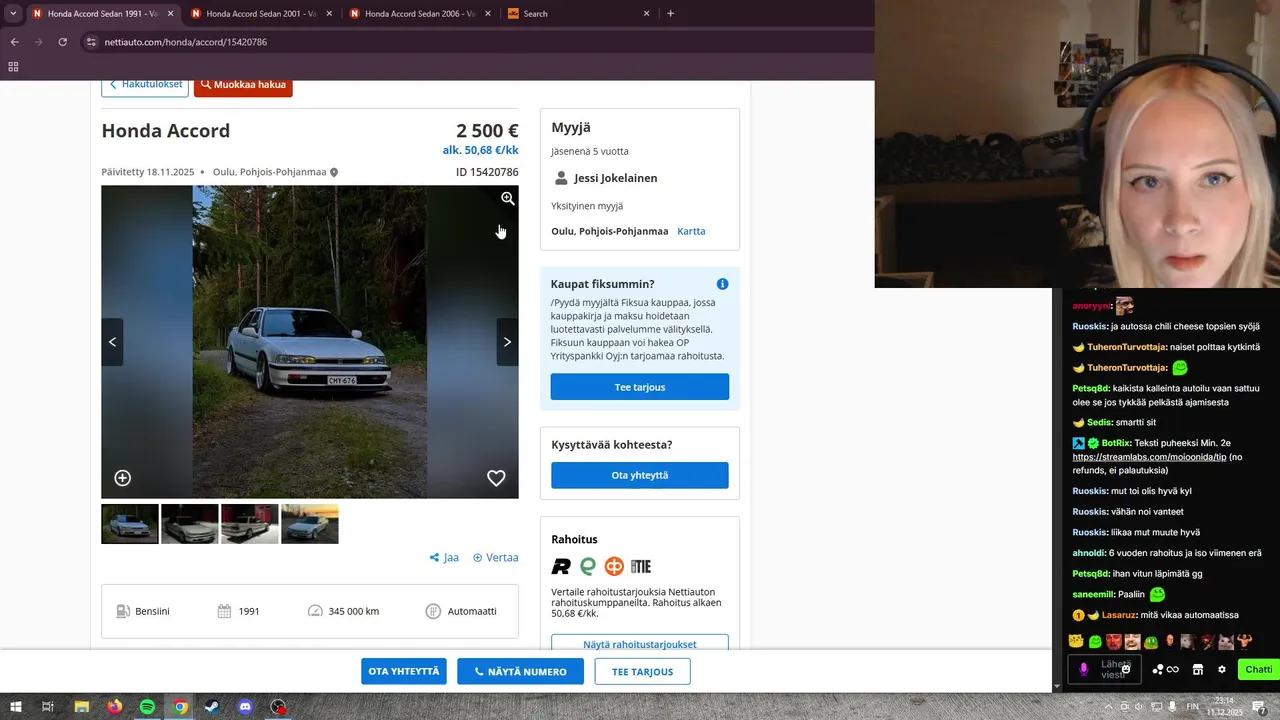Open chat settings gear icon
The height and width of the screenshot is (720, 1280).
point(1221,669)
